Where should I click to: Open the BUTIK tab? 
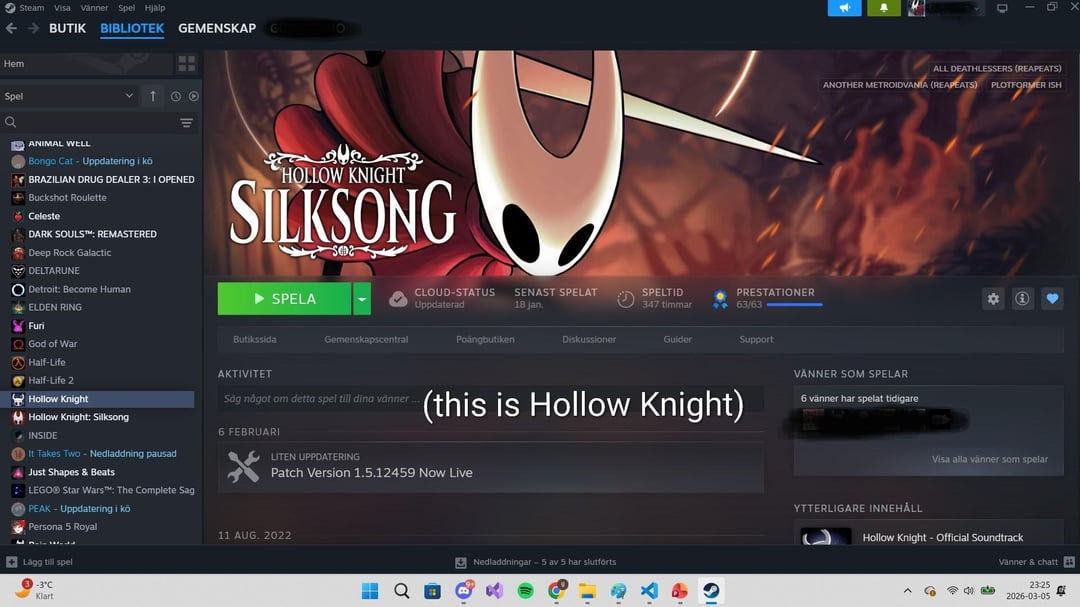coord(68,29)
